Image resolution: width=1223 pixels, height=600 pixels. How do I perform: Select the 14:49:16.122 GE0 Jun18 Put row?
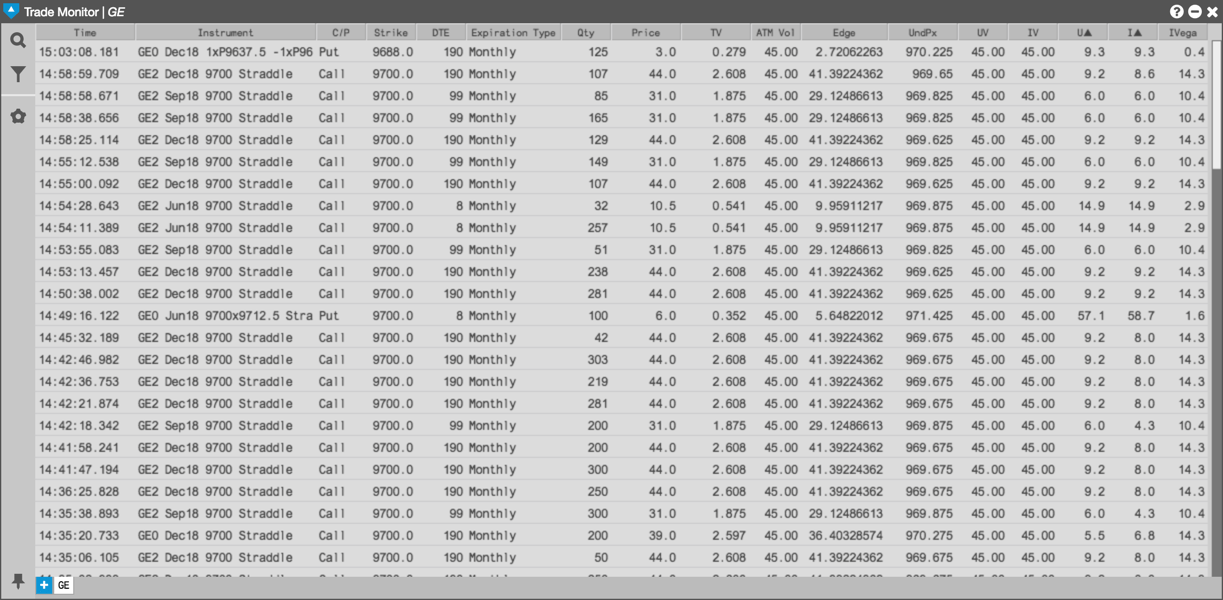622,316
